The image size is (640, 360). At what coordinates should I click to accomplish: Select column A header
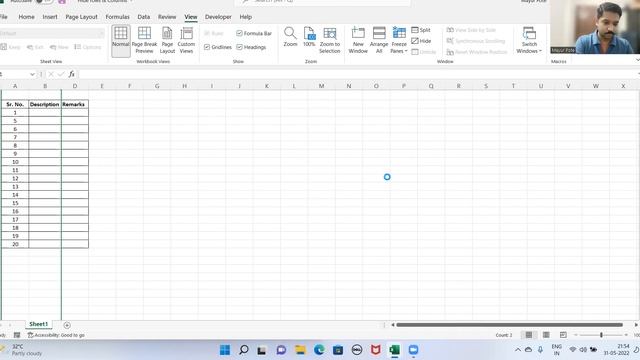click(x=15, y=86)
